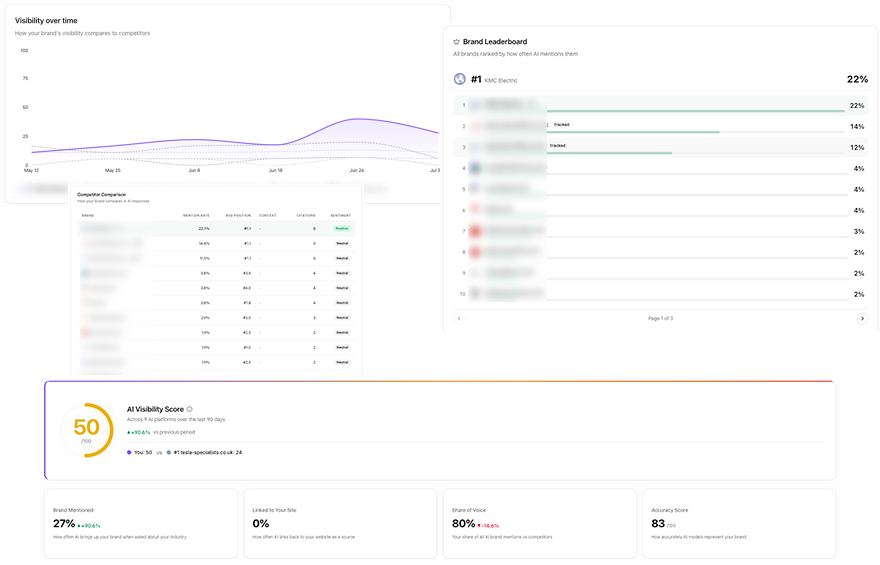The width and height of the screenshot is (880, 565).
Task: Open the Share of Voice 80% card
Action: (539, 523)
